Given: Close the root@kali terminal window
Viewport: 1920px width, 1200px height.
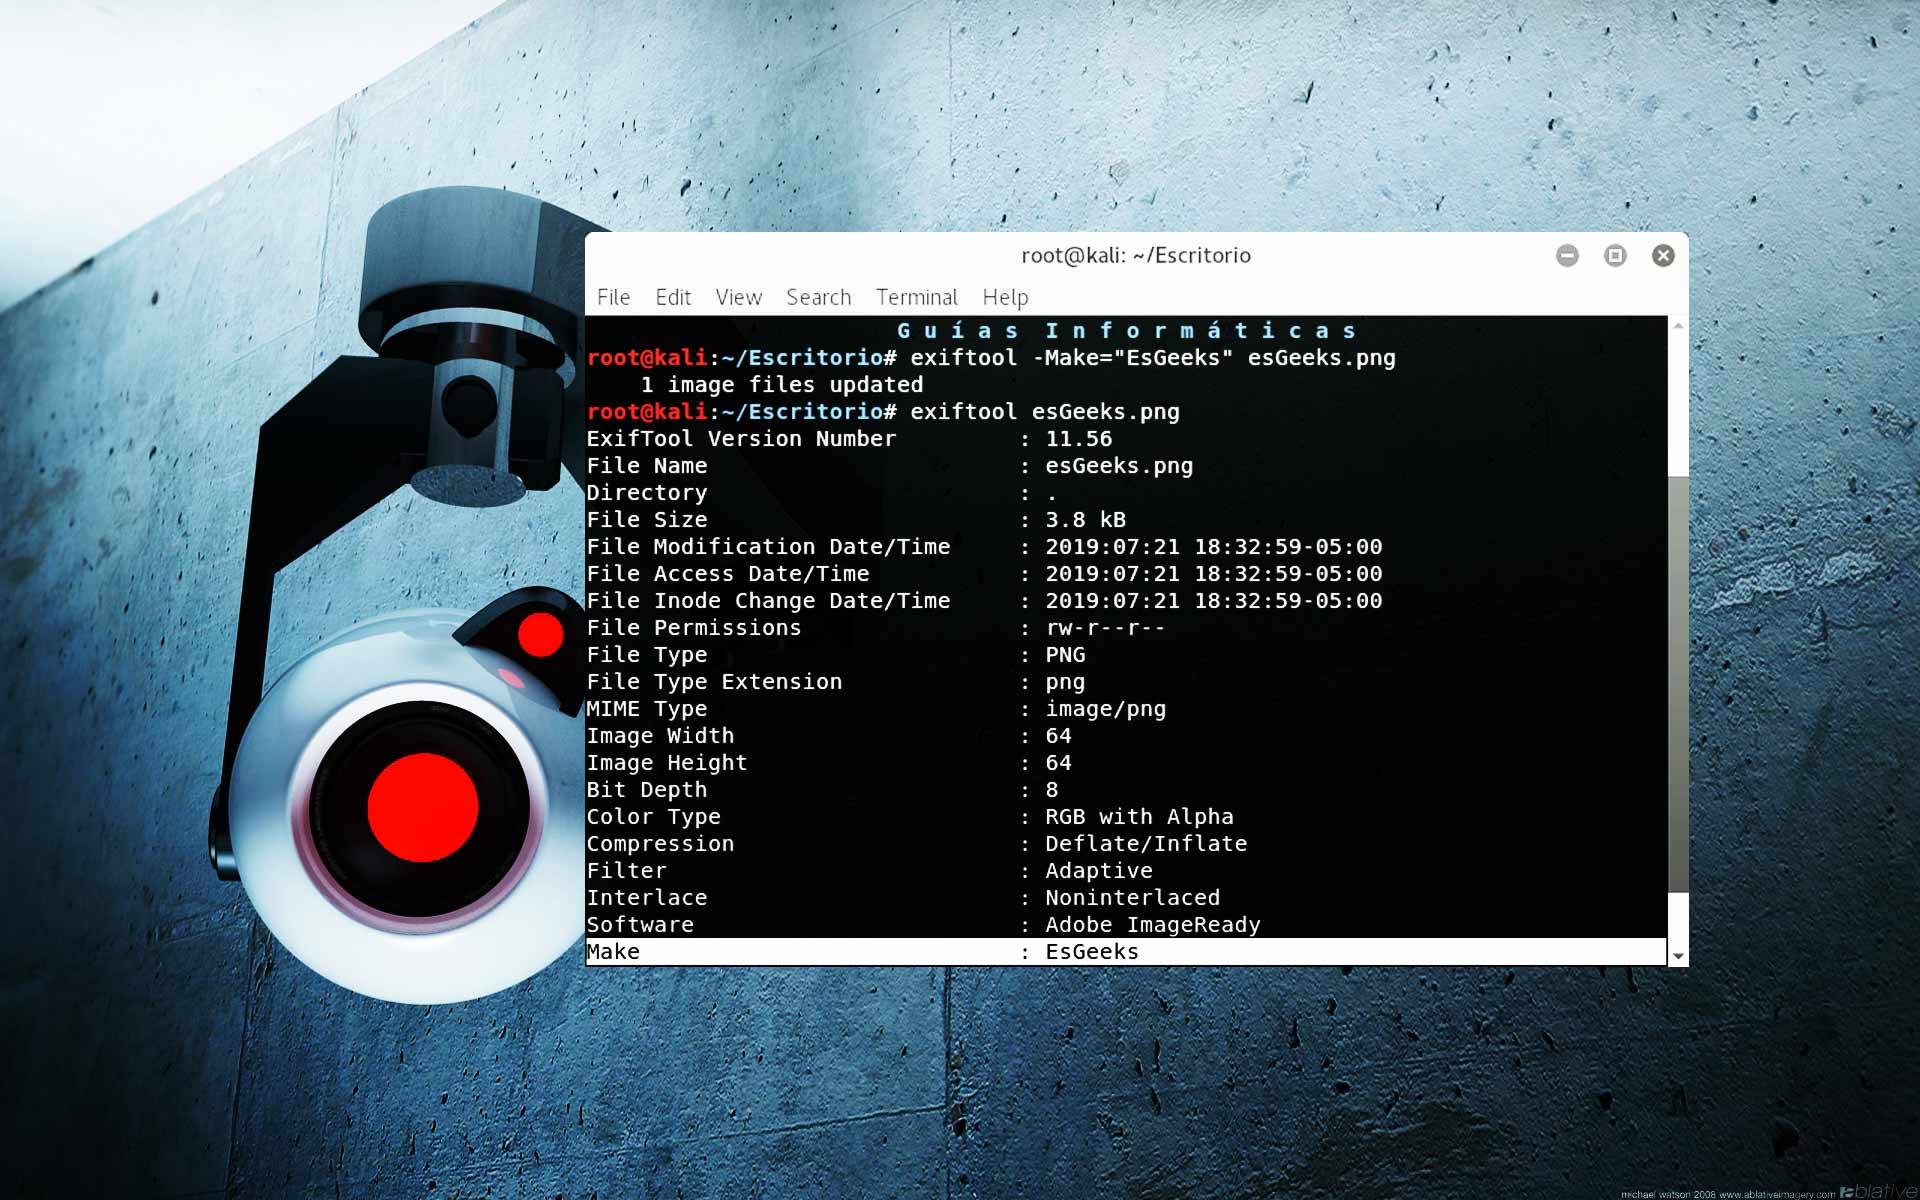Looking at the screenshot, I should tap(1663, 256).
